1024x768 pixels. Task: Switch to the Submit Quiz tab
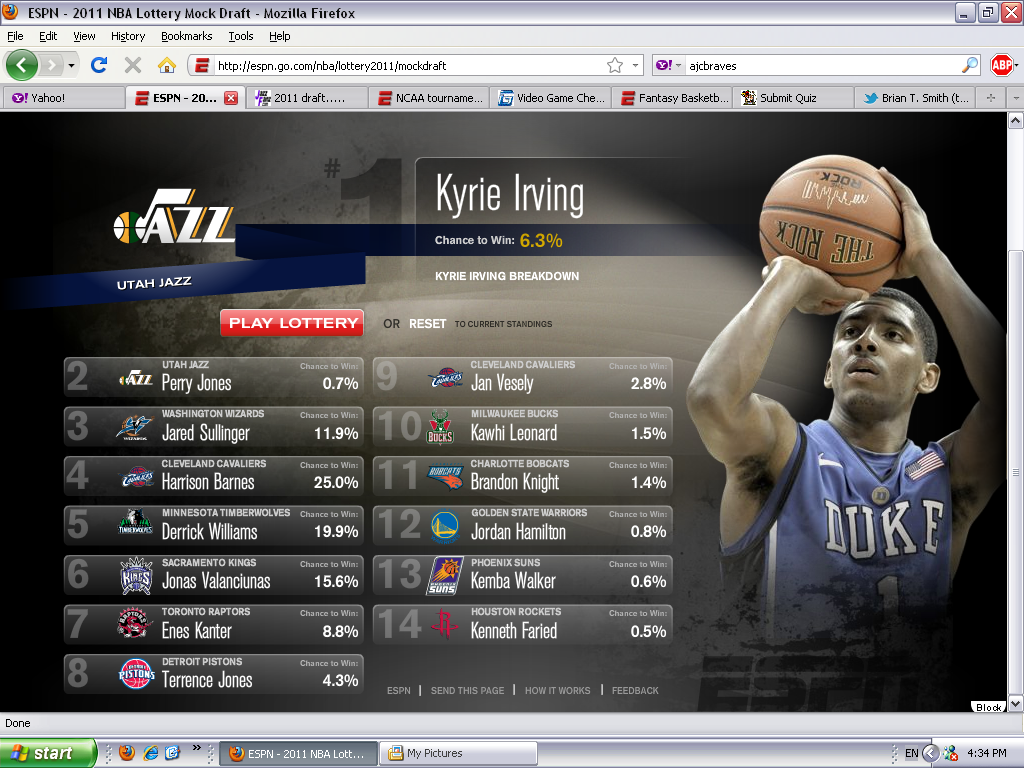pos(793,98)
